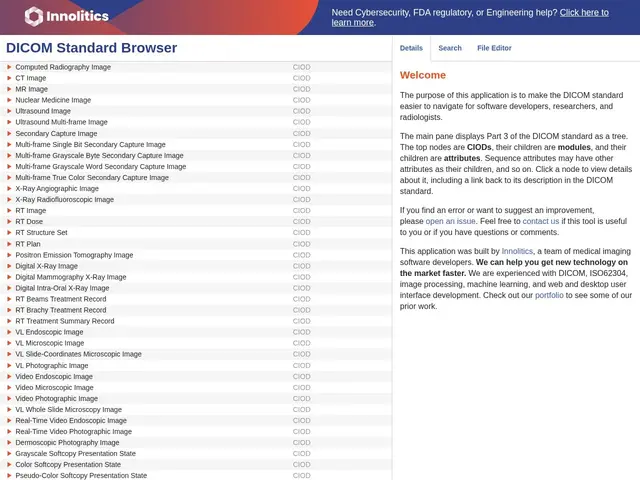The height and width of the screenshot is (480, 640).
Task: Expand the RT Dose node arrow
Action: [x=9, y=222]
